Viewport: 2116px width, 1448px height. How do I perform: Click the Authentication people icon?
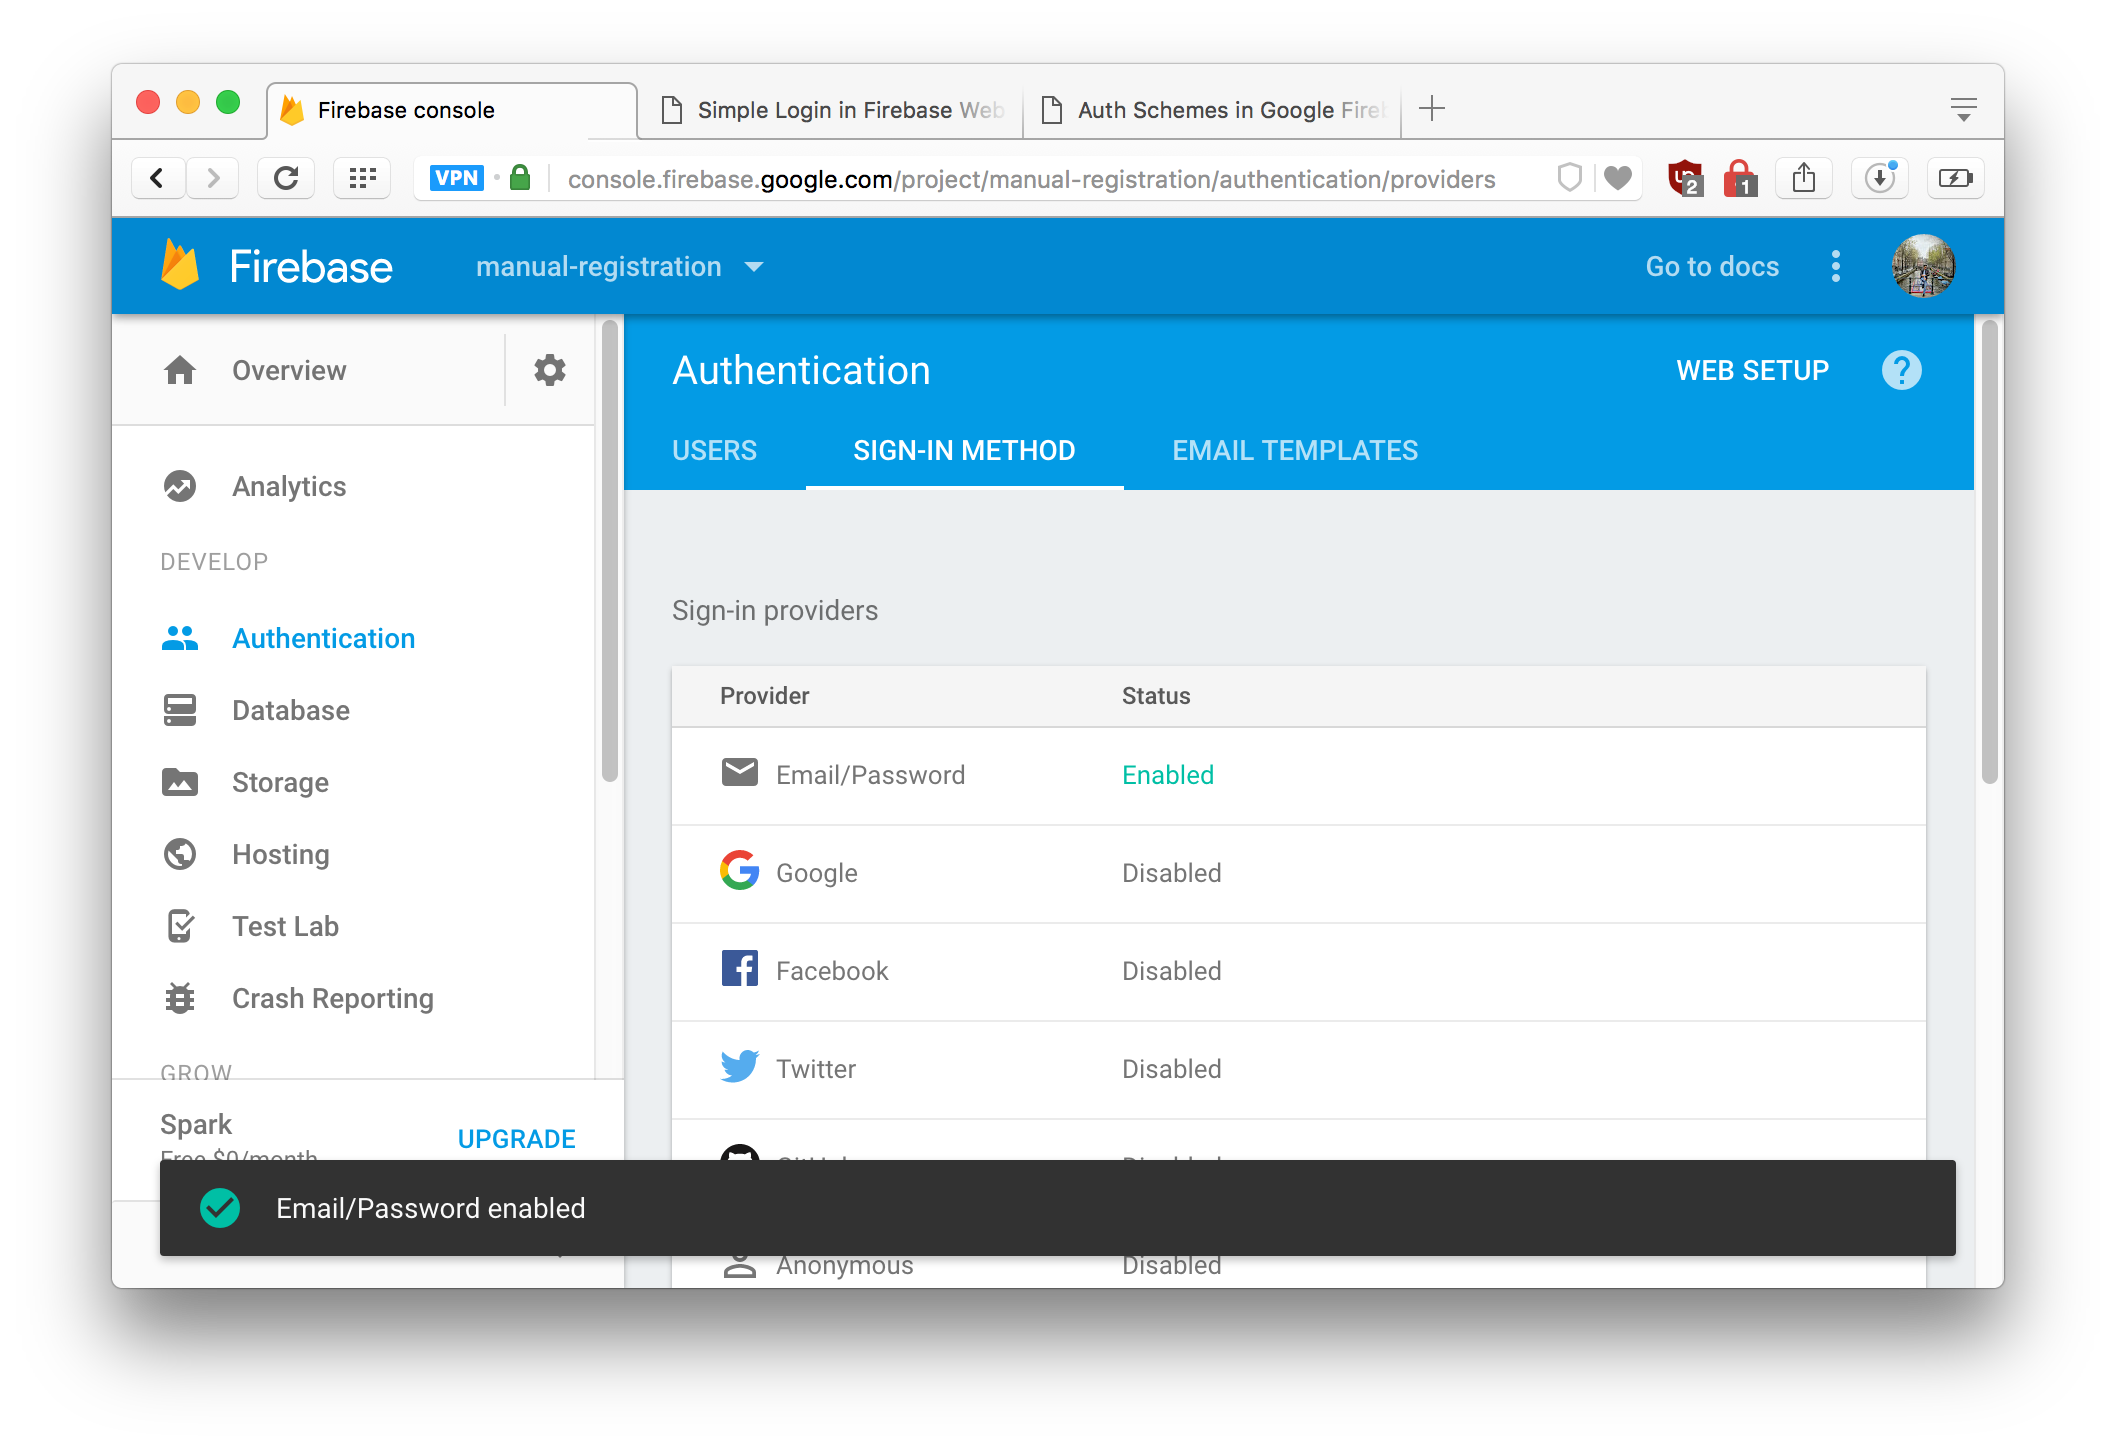click(180, 638)
